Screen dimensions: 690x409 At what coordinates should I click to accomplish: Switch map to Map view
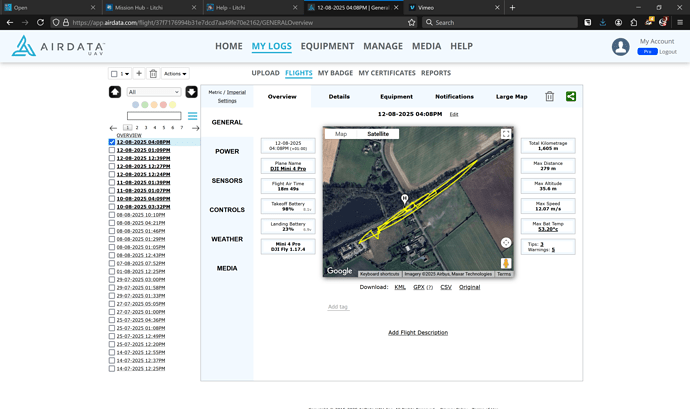click(341, 134)
